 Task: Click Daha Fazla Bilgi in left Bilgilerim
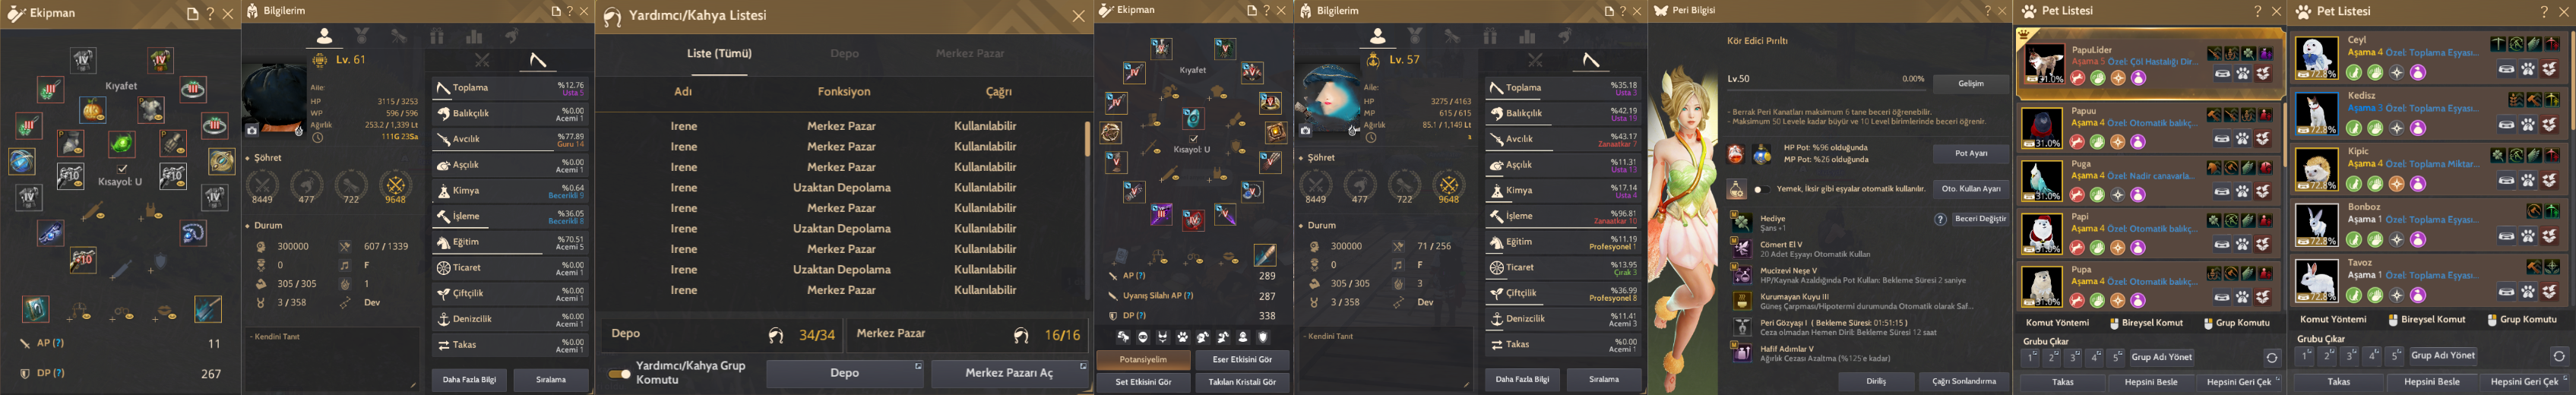click(x=469, y=380)
